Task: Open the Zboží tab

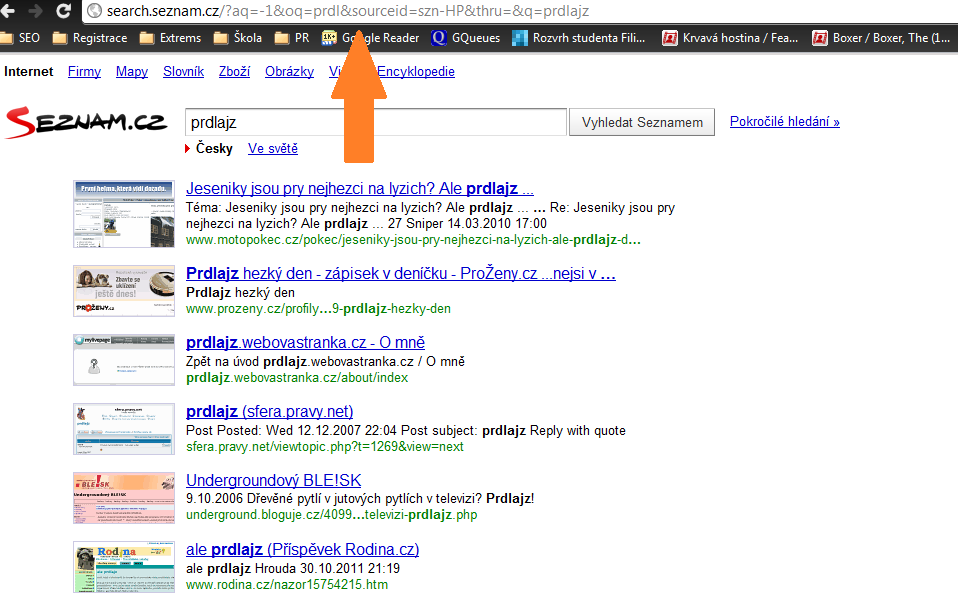Action: [235, 72]
